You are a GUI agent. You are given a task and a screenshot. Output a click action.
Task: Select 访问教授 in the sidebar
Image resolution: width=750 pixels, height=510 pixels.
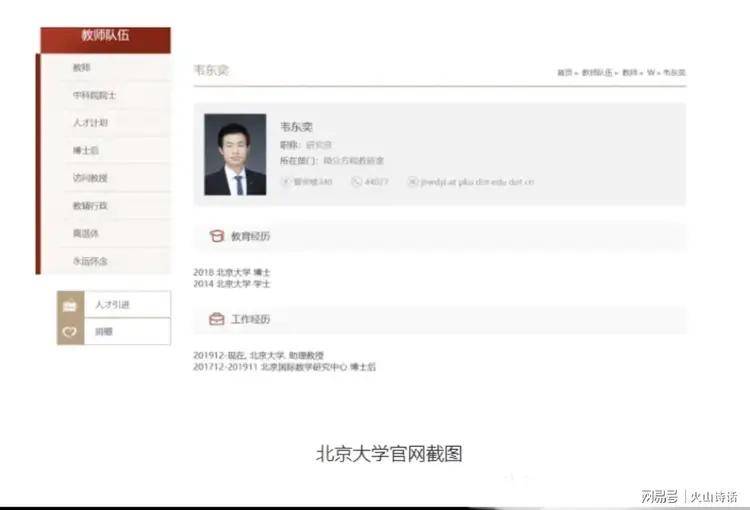(90, 178)
